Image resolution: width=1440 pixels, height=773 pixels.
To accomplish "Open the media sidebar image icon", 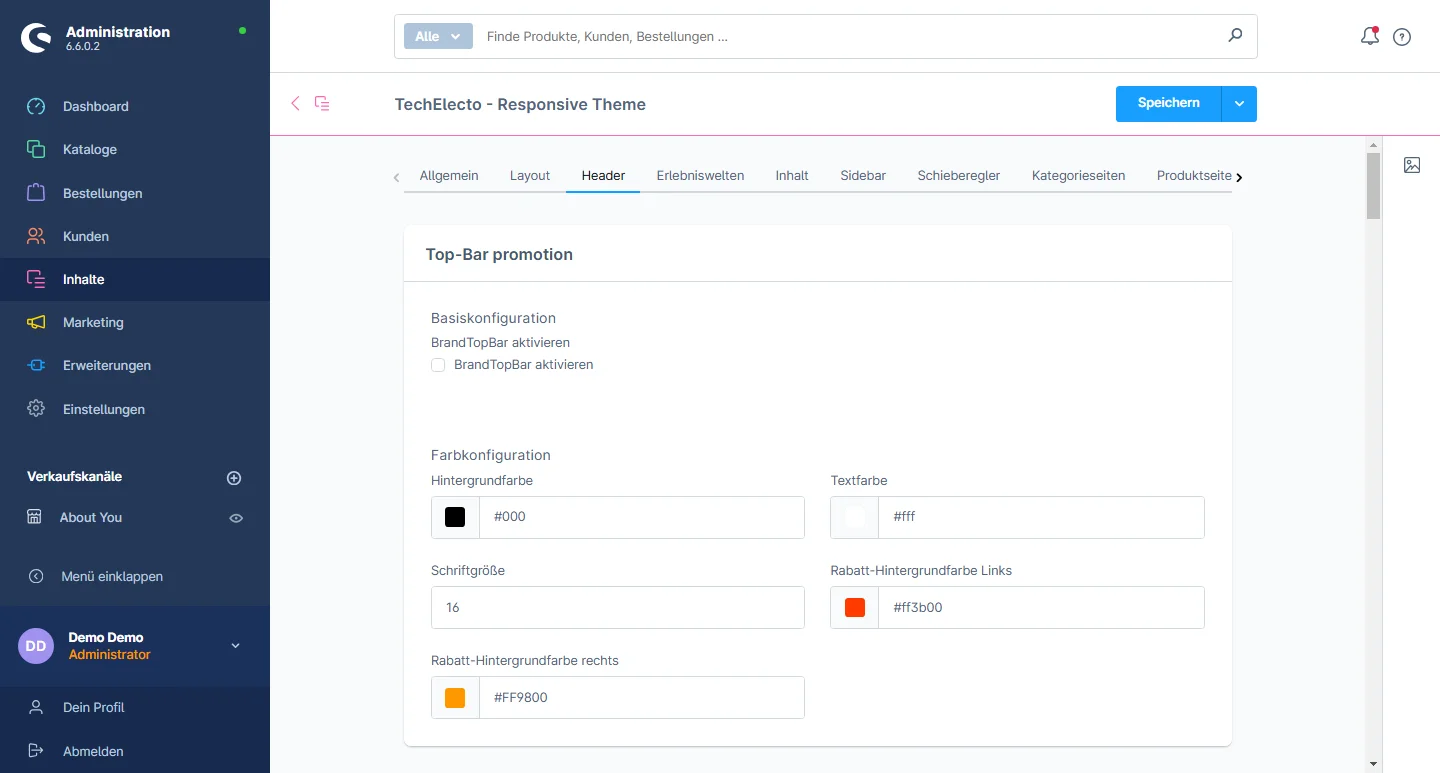I will tap(1411, 165).
